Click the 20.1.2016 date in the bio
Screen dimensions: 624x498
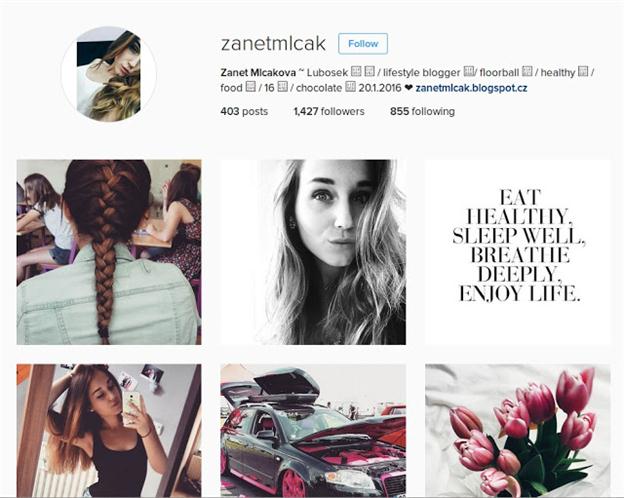click(380, 88)
